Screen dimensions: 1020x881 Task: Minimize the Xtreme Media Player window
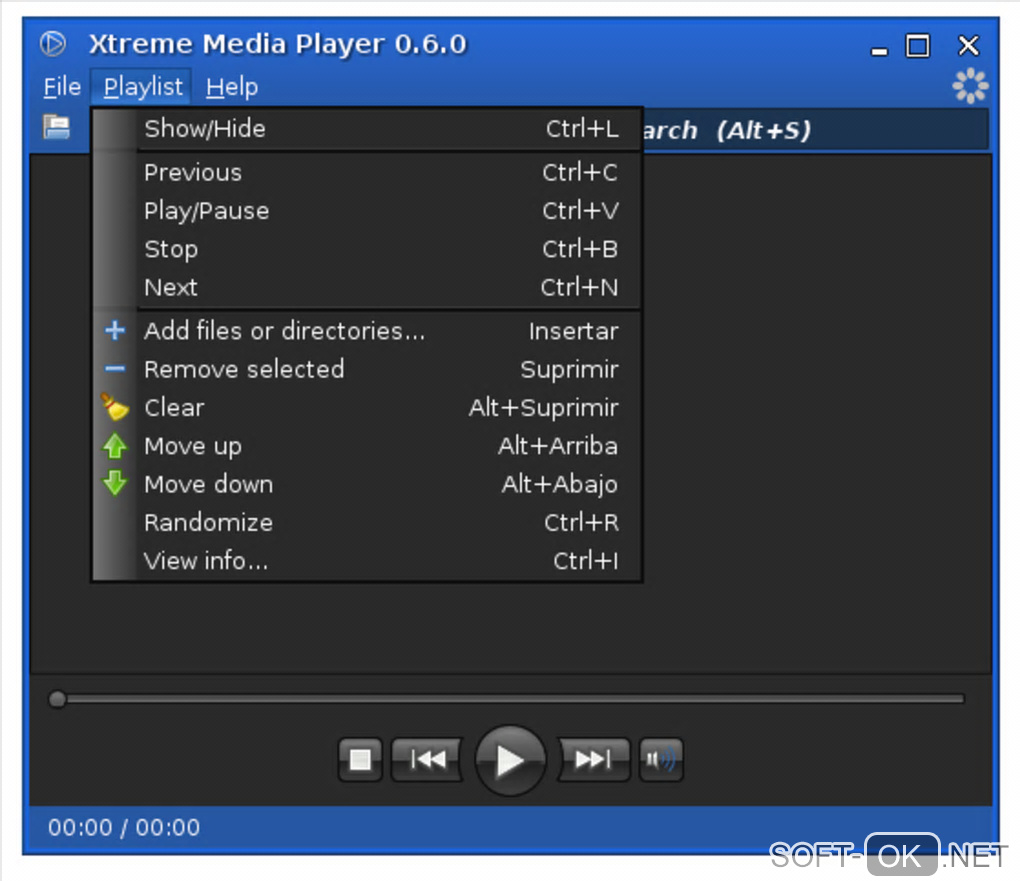pyautogui.click(x=879, y=49)
